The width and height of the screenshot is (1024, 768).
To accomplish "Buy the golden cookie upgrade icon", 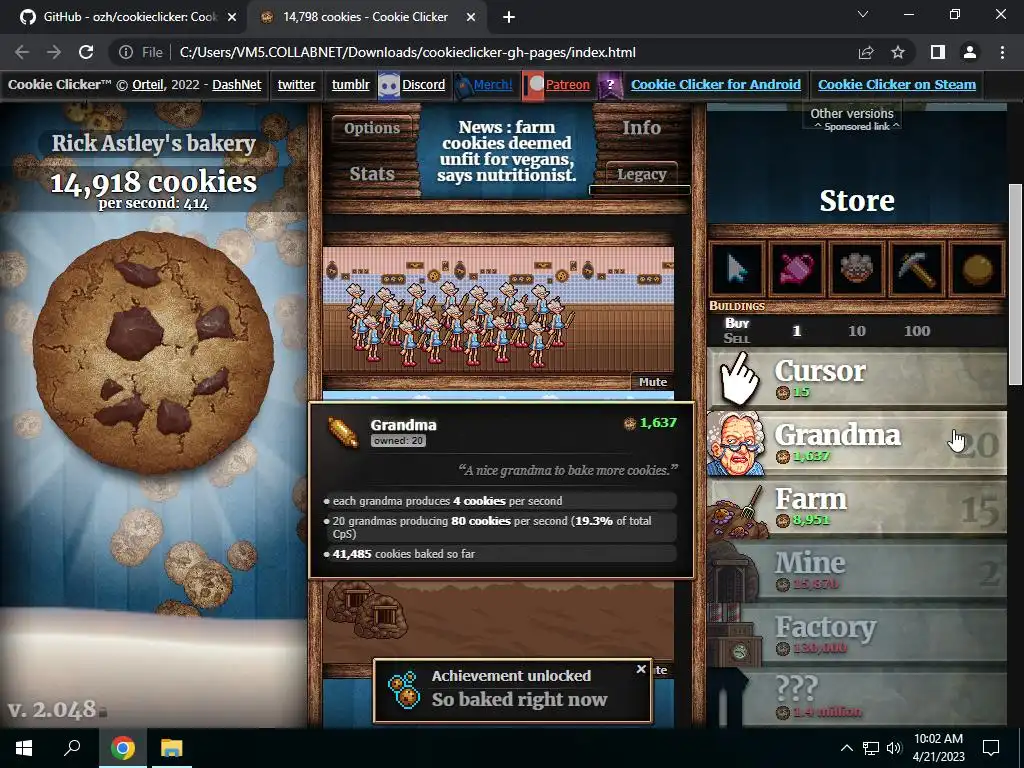I will click(978, 268).
